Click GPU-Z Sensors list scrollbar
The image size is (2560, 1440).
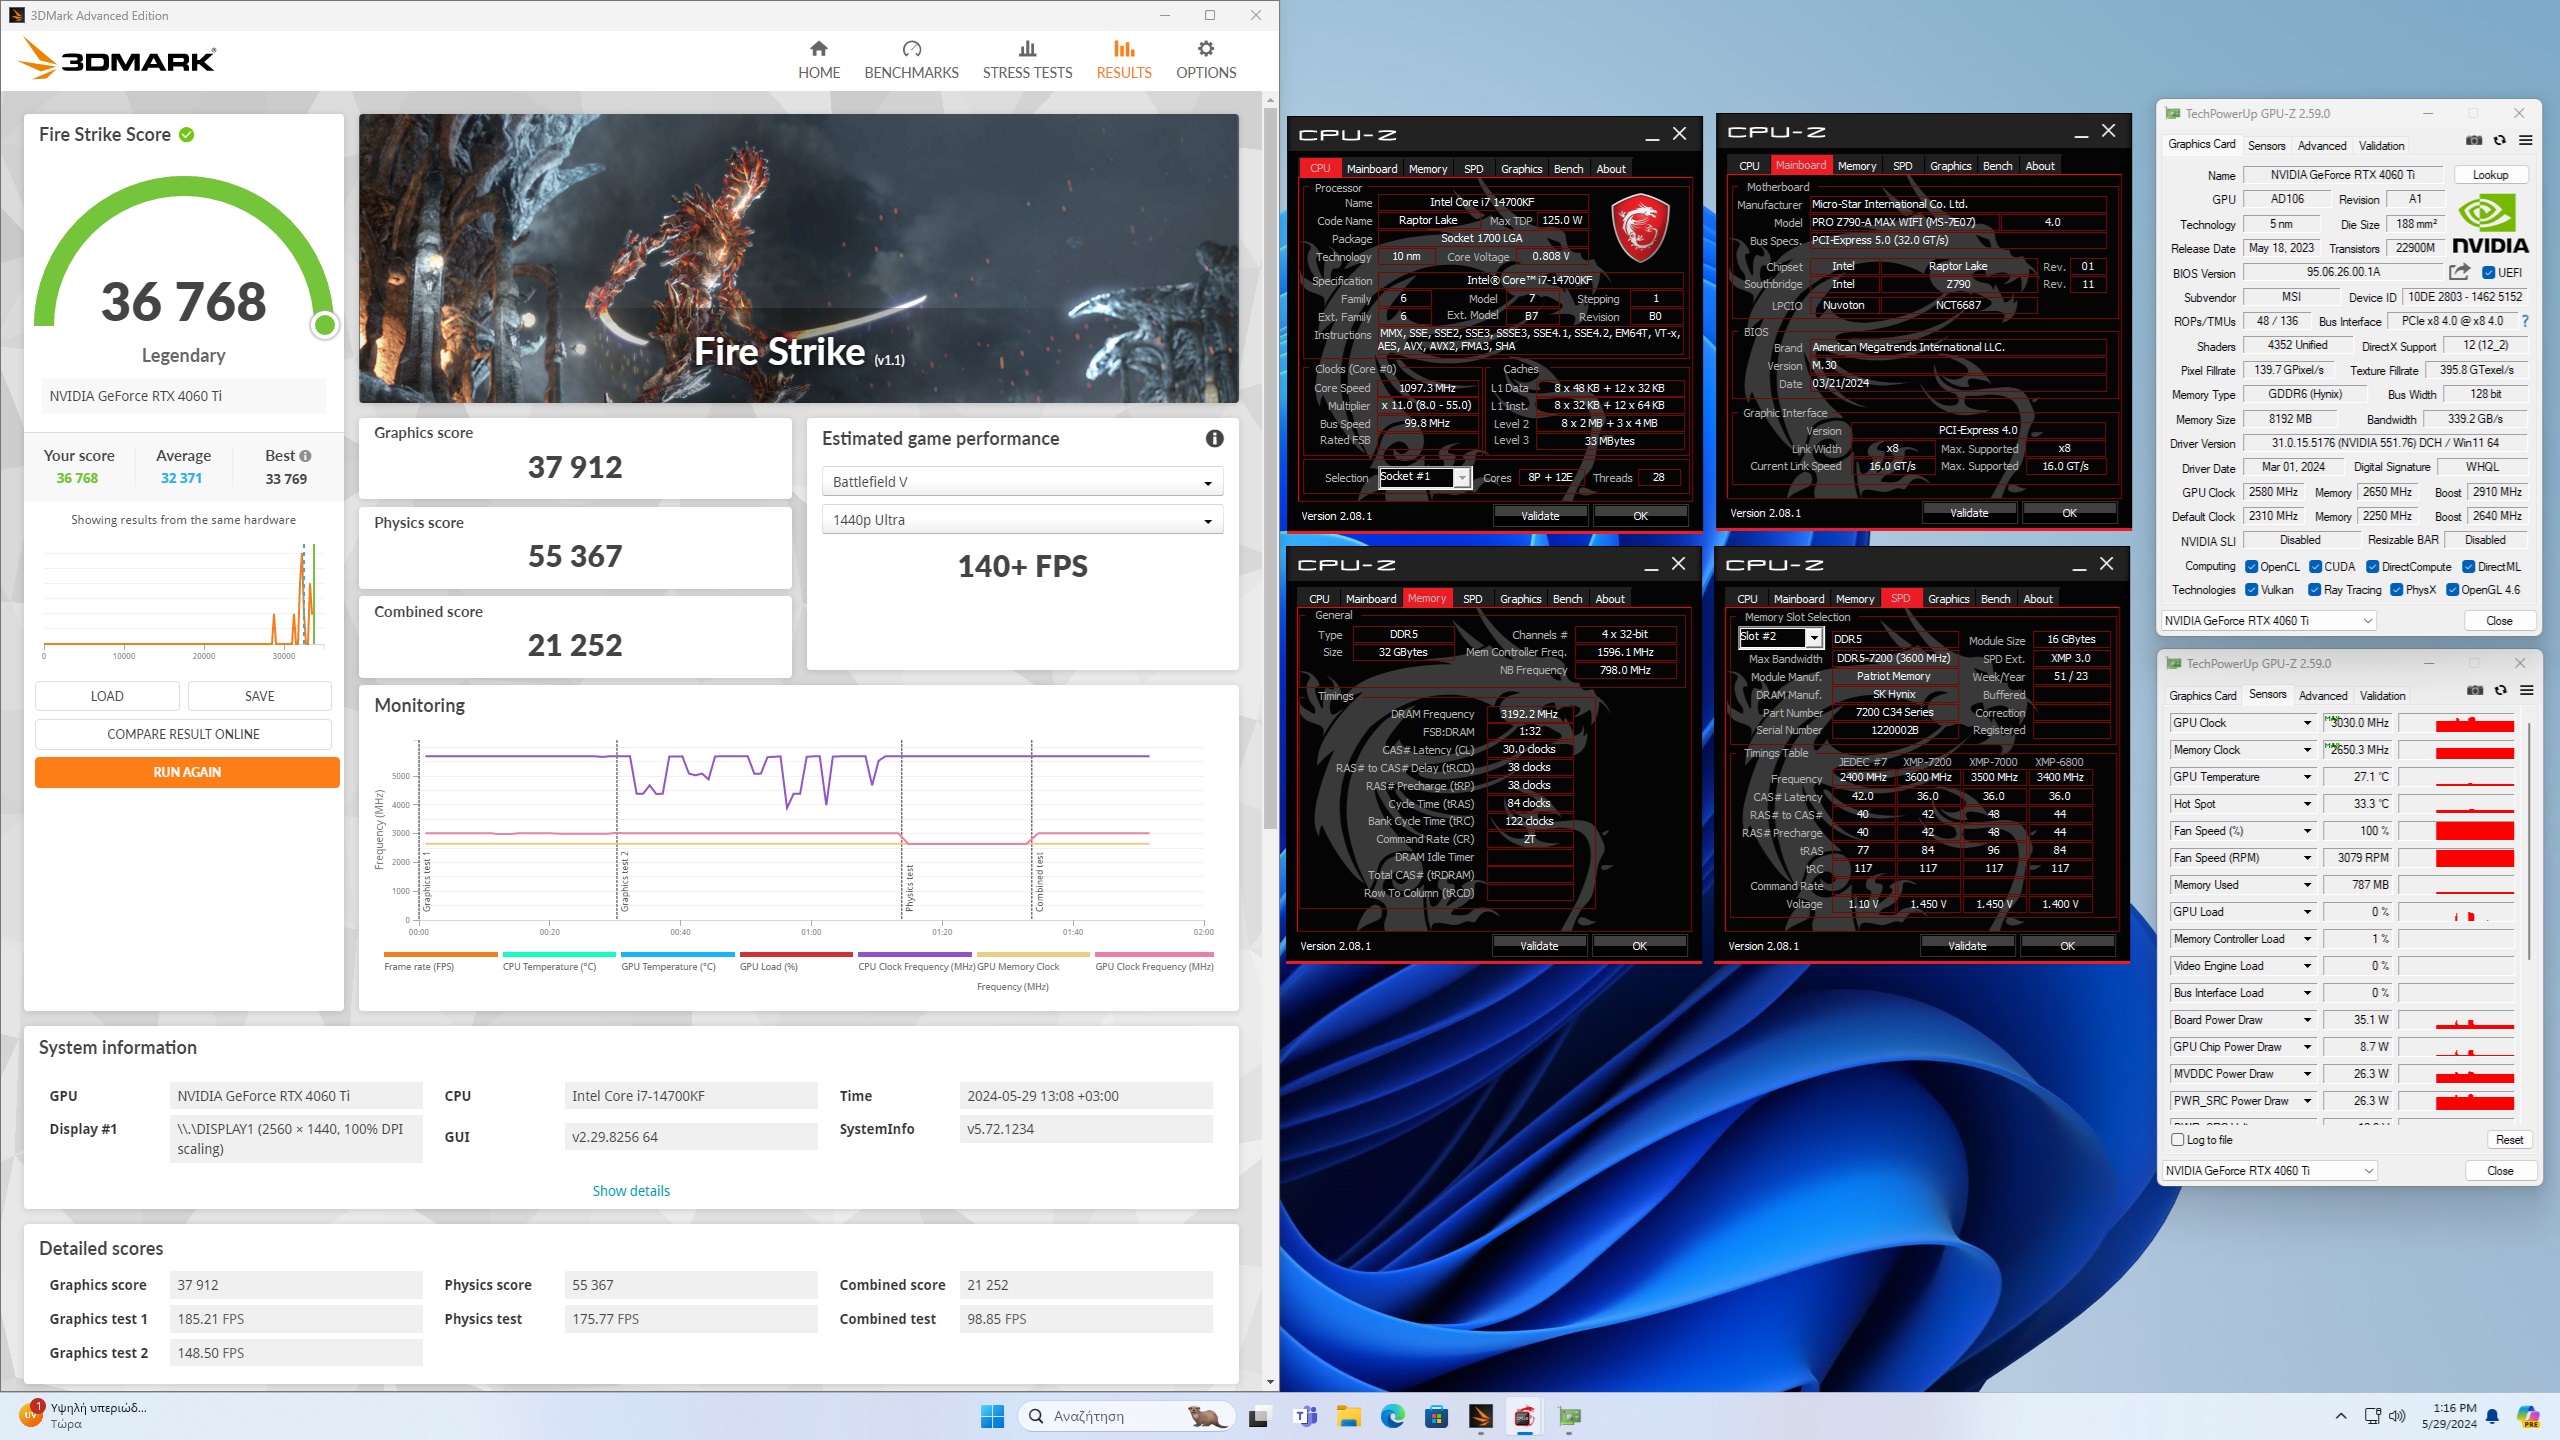click(2530, 840)
